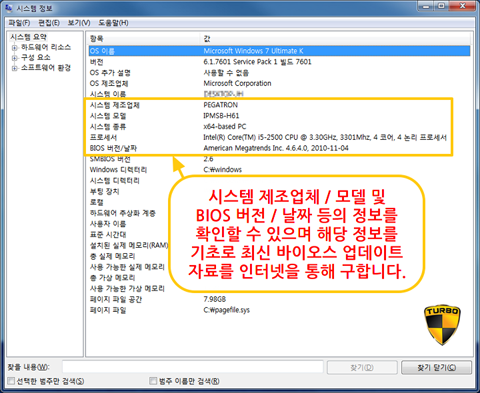Close the 시스템 정보 window

(463, 6)
